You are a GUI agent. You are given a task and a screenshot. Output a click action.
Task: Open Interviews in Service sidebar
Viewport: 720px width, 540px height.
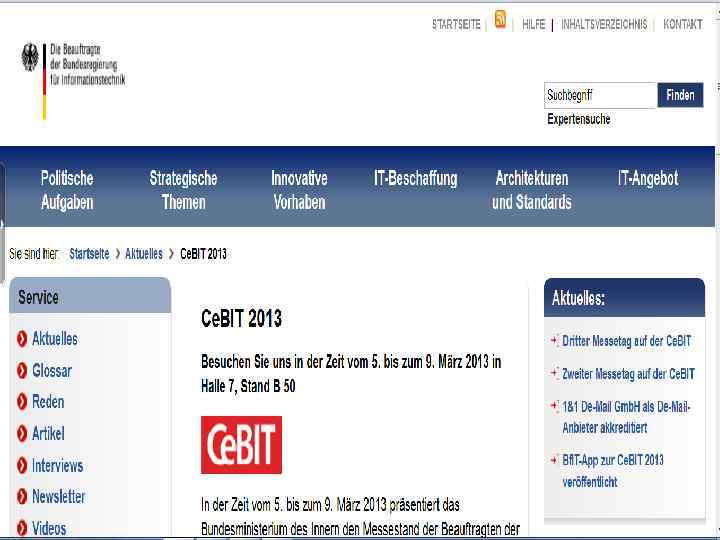click(x=57, y=466)
